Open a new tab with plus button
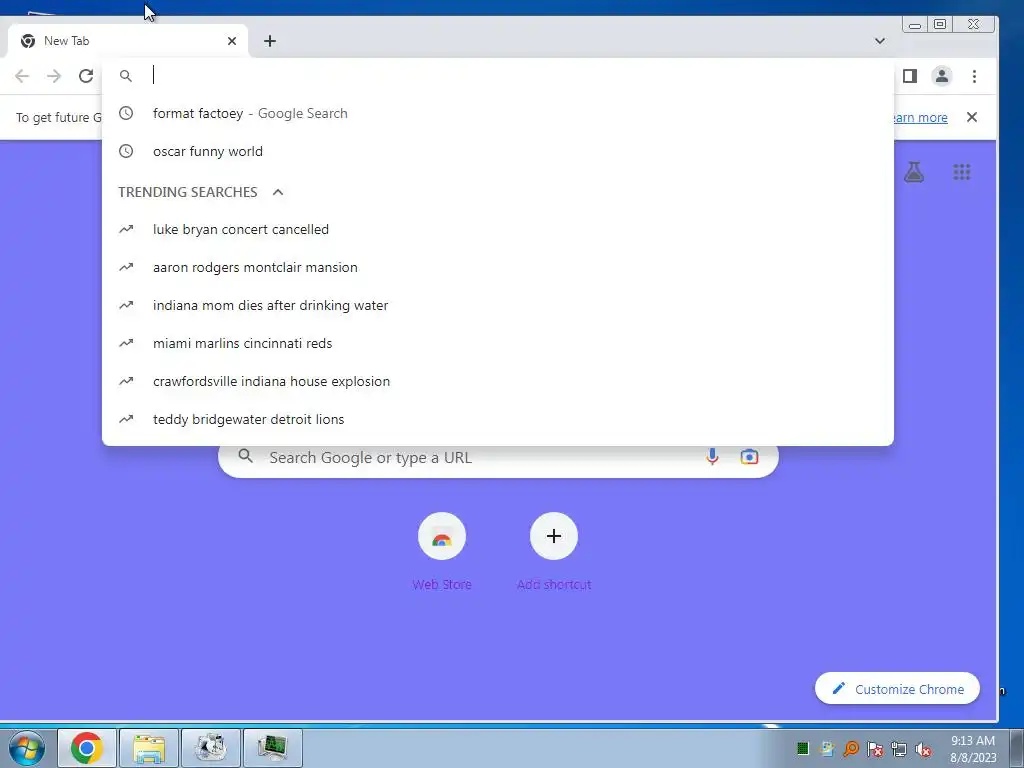Screen dimensions: 1024x768 coord(270,41)
